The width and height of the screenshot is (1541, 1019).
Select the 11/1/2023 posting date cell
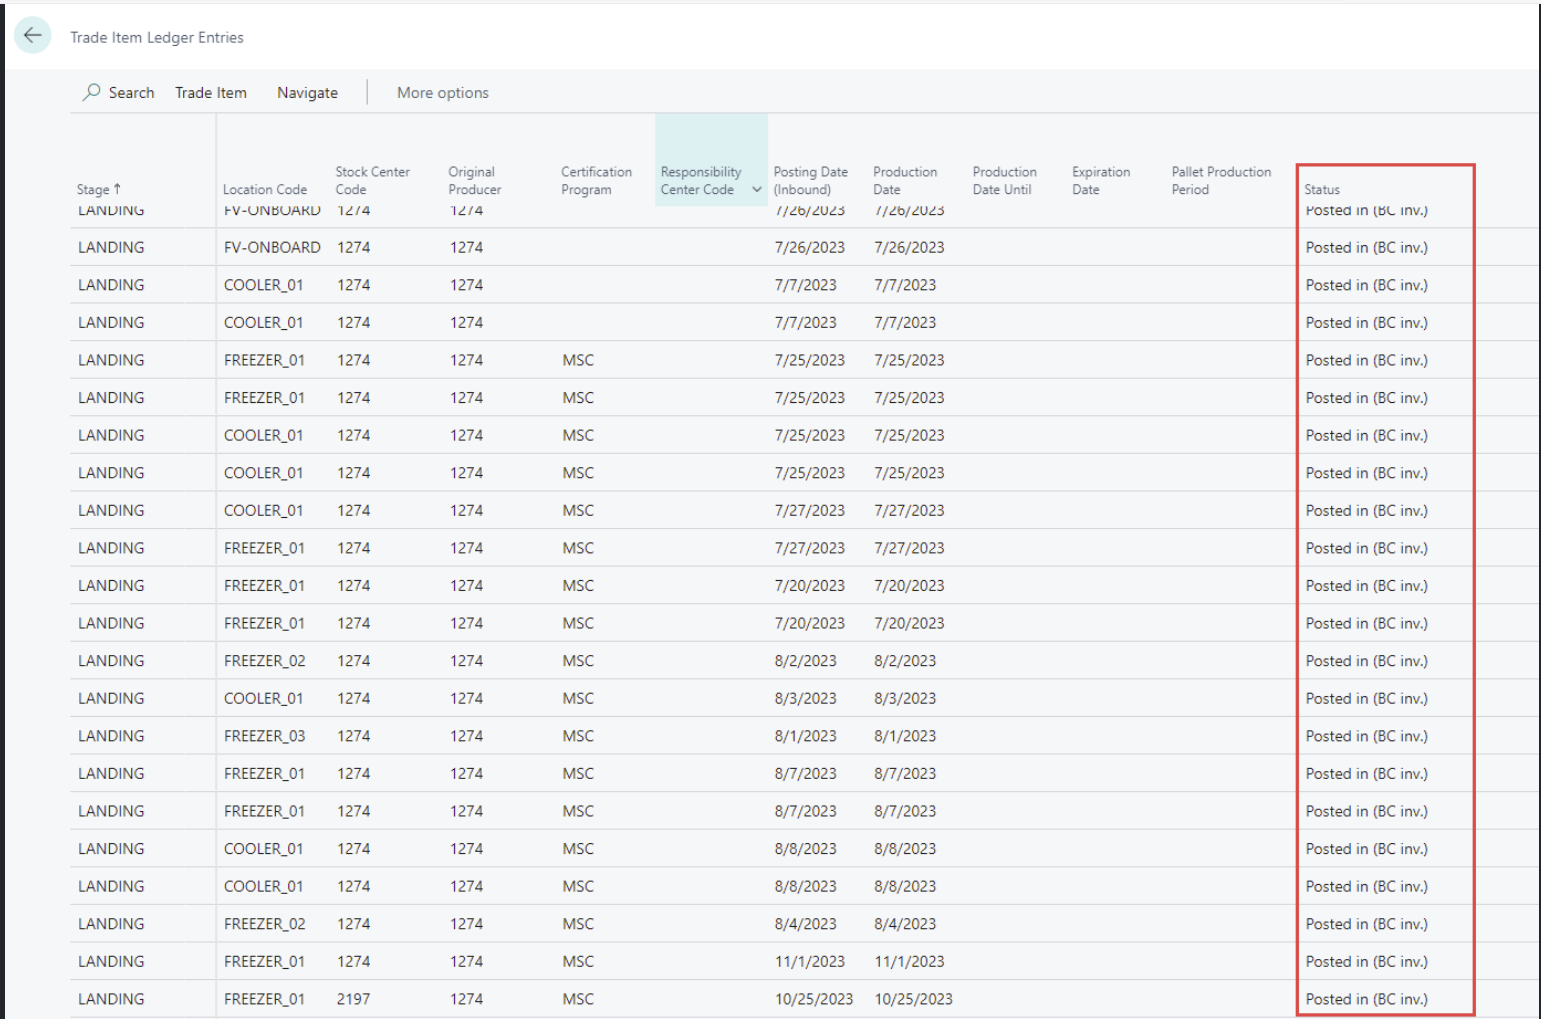(x=809, y=961)
